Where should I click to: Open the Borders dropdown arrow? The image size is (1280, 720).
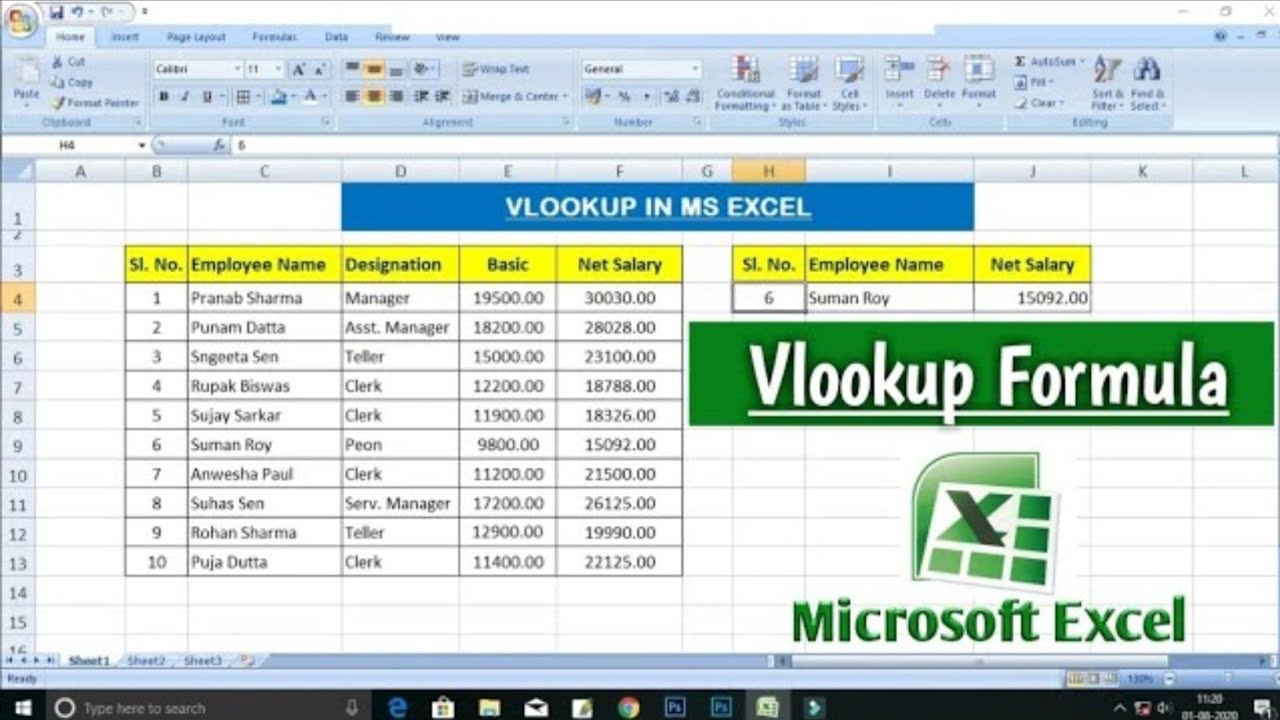point(257,97)
